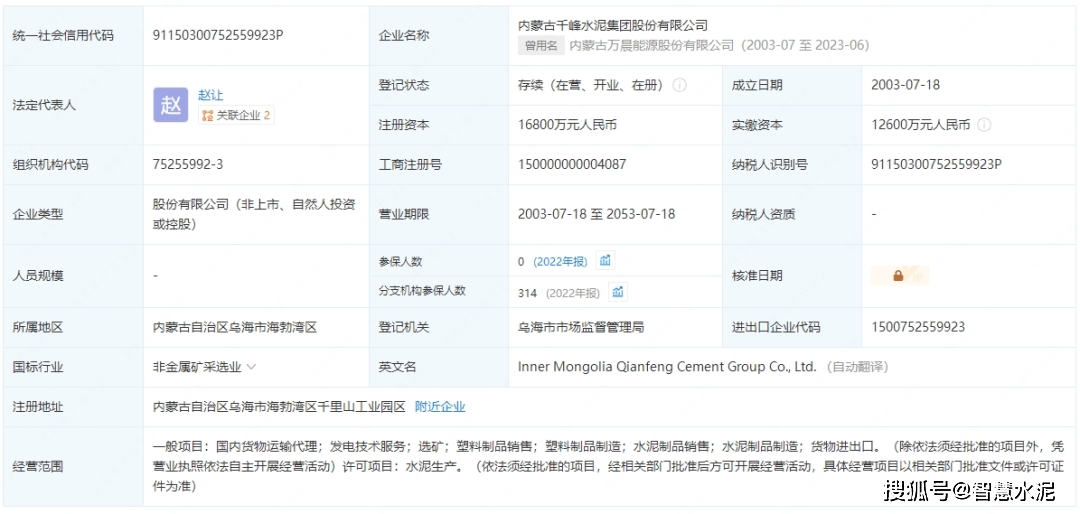Open the chart icon in the 参保人数 row

tap(605, 261)
